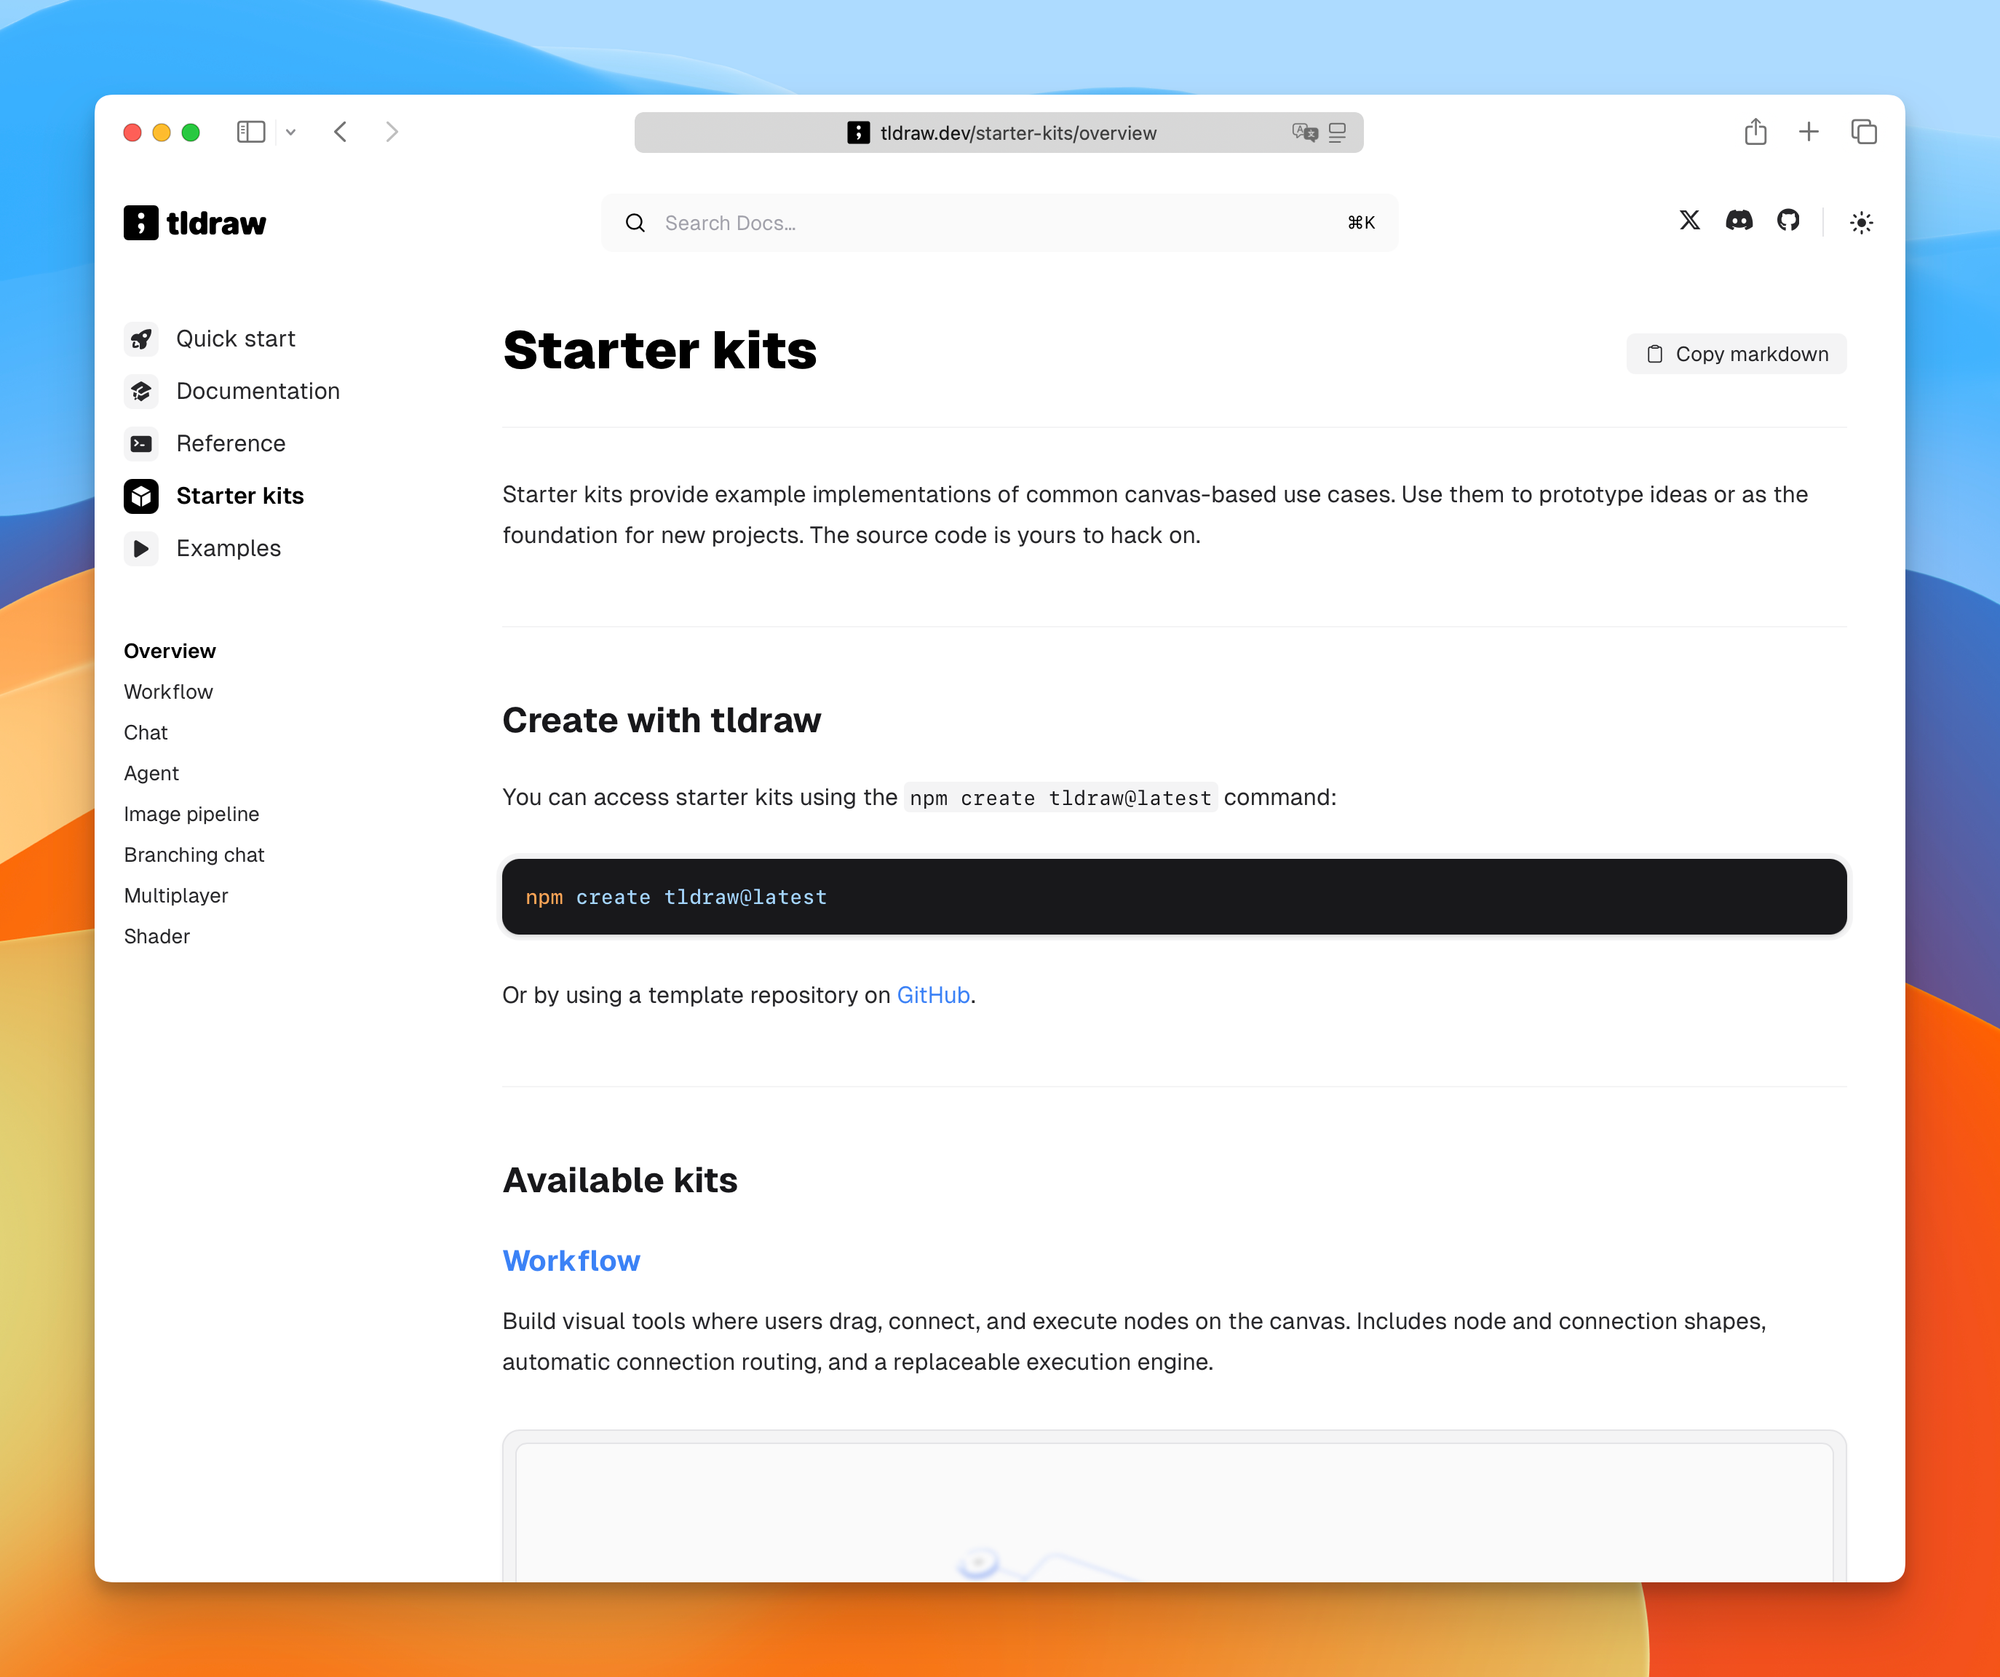Click the Starter kits page title

660,350
